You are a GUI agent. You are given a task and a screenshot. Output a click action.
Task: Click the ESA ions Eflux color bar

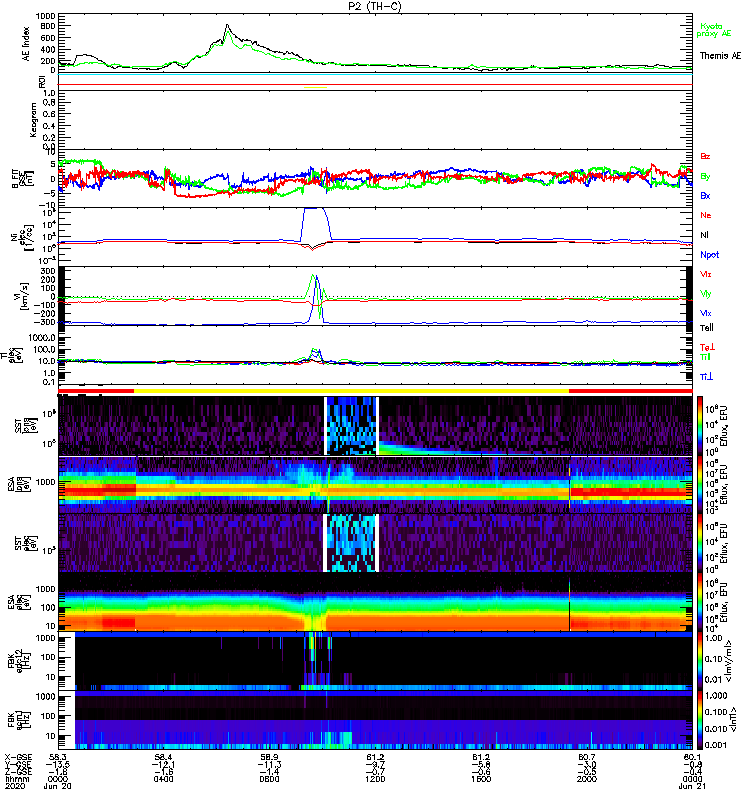pyautogui.click(x=700, y=484)
